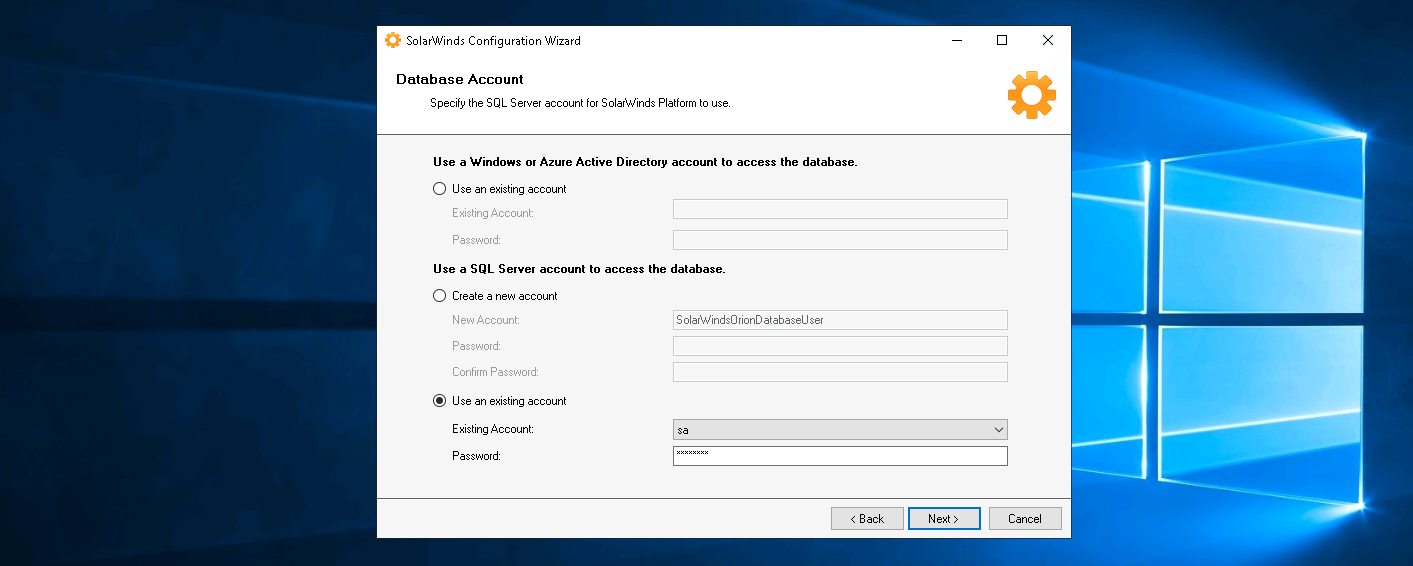Screen dimensions: 1413x566
Task: Click the SolarWinds gear icon in title bar
Action: tap(393, 41)
